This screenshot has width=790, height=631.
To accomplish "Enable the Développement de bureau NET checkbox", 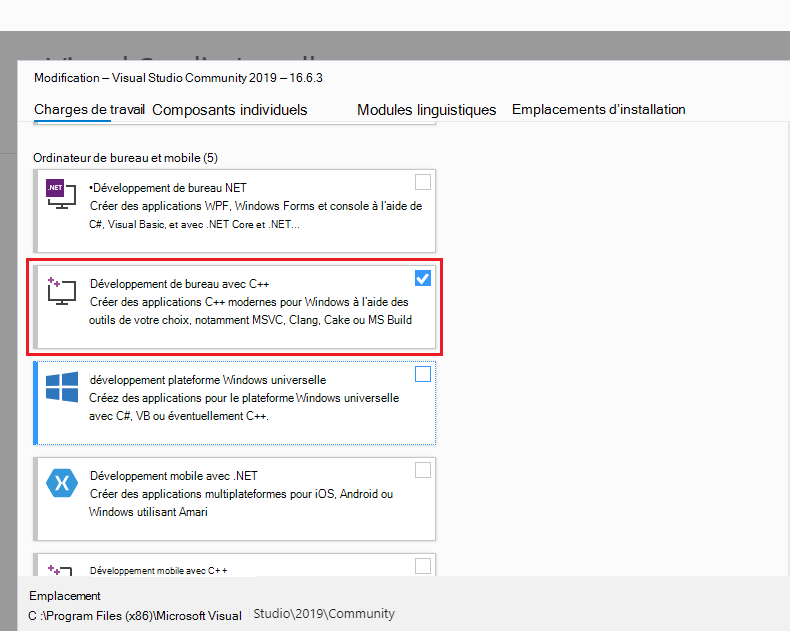I will pyautogui.click(x=423, y=182).
